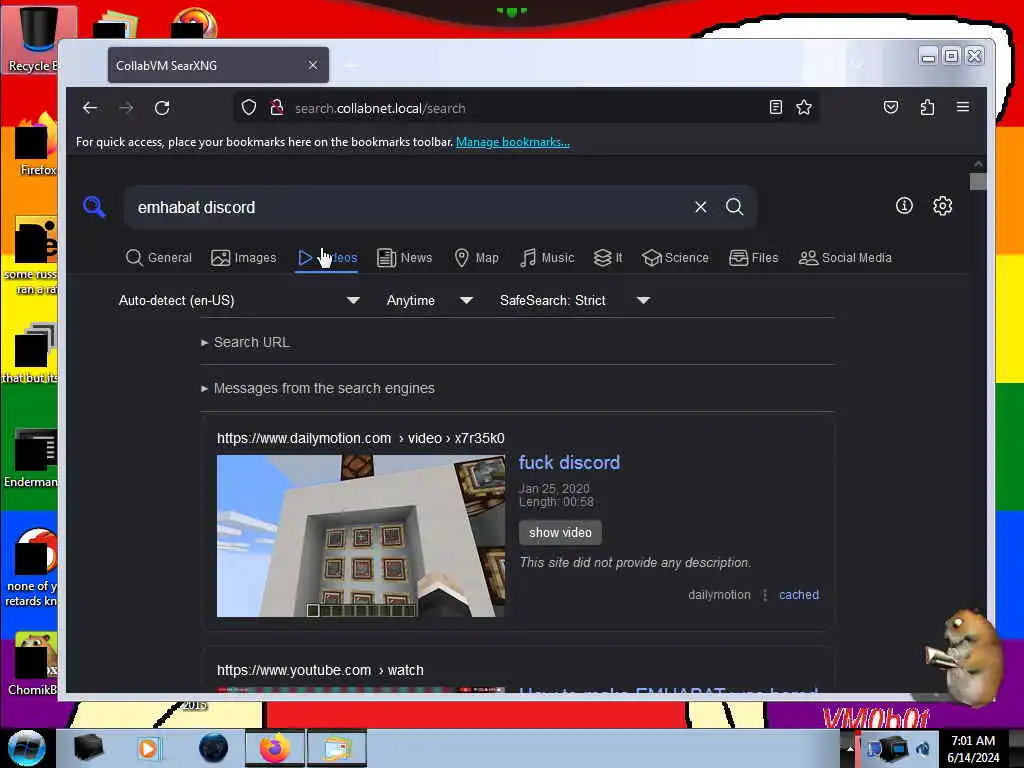Open Firefox from the taskbar
This screenshot has width=1024, height=768.
click(274, 748)
